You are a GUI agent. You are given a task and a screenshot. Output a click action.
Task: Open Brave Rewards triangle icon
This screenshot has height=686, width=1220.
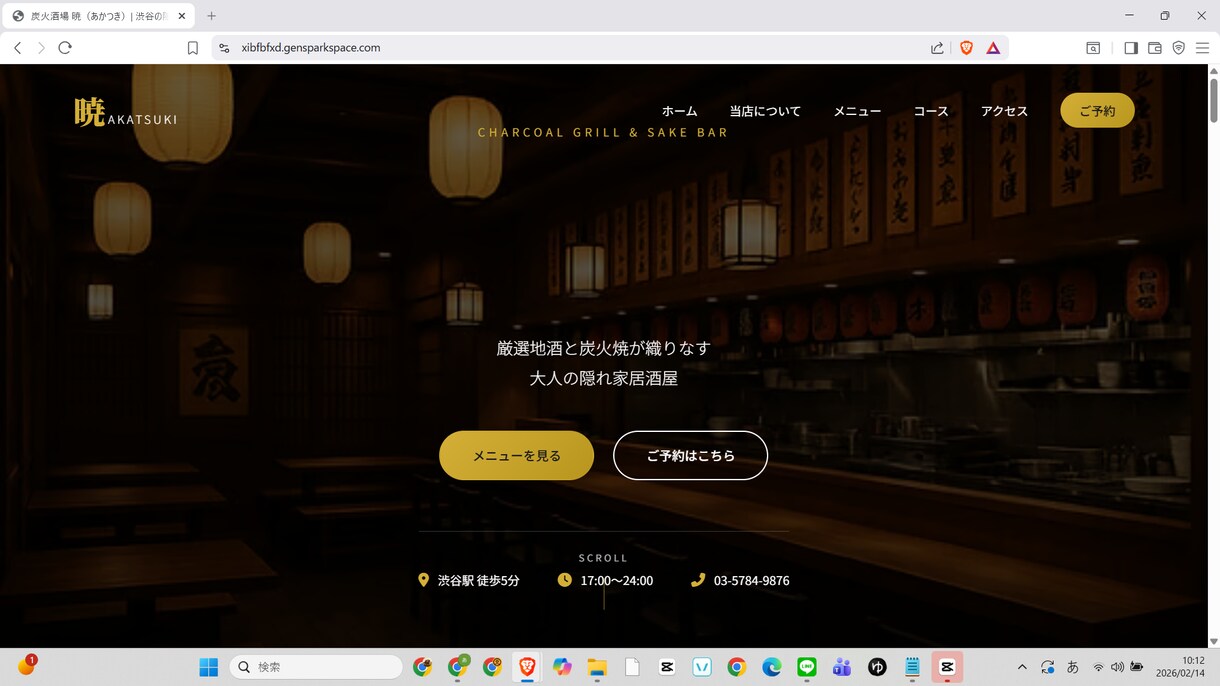click(993, 48)
